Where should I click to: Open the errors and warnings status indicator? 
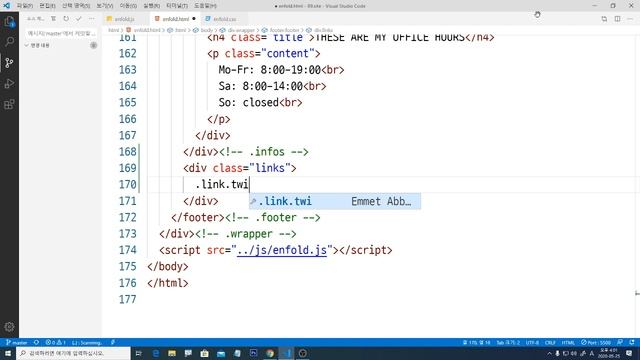click(x=55, y=342)
